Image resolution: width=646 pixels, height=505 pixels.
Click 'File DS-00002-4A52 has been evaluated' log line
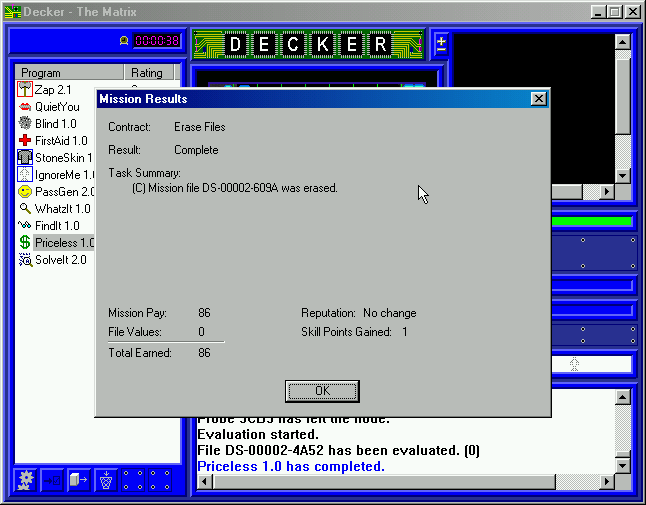click(x=338, y=450)
